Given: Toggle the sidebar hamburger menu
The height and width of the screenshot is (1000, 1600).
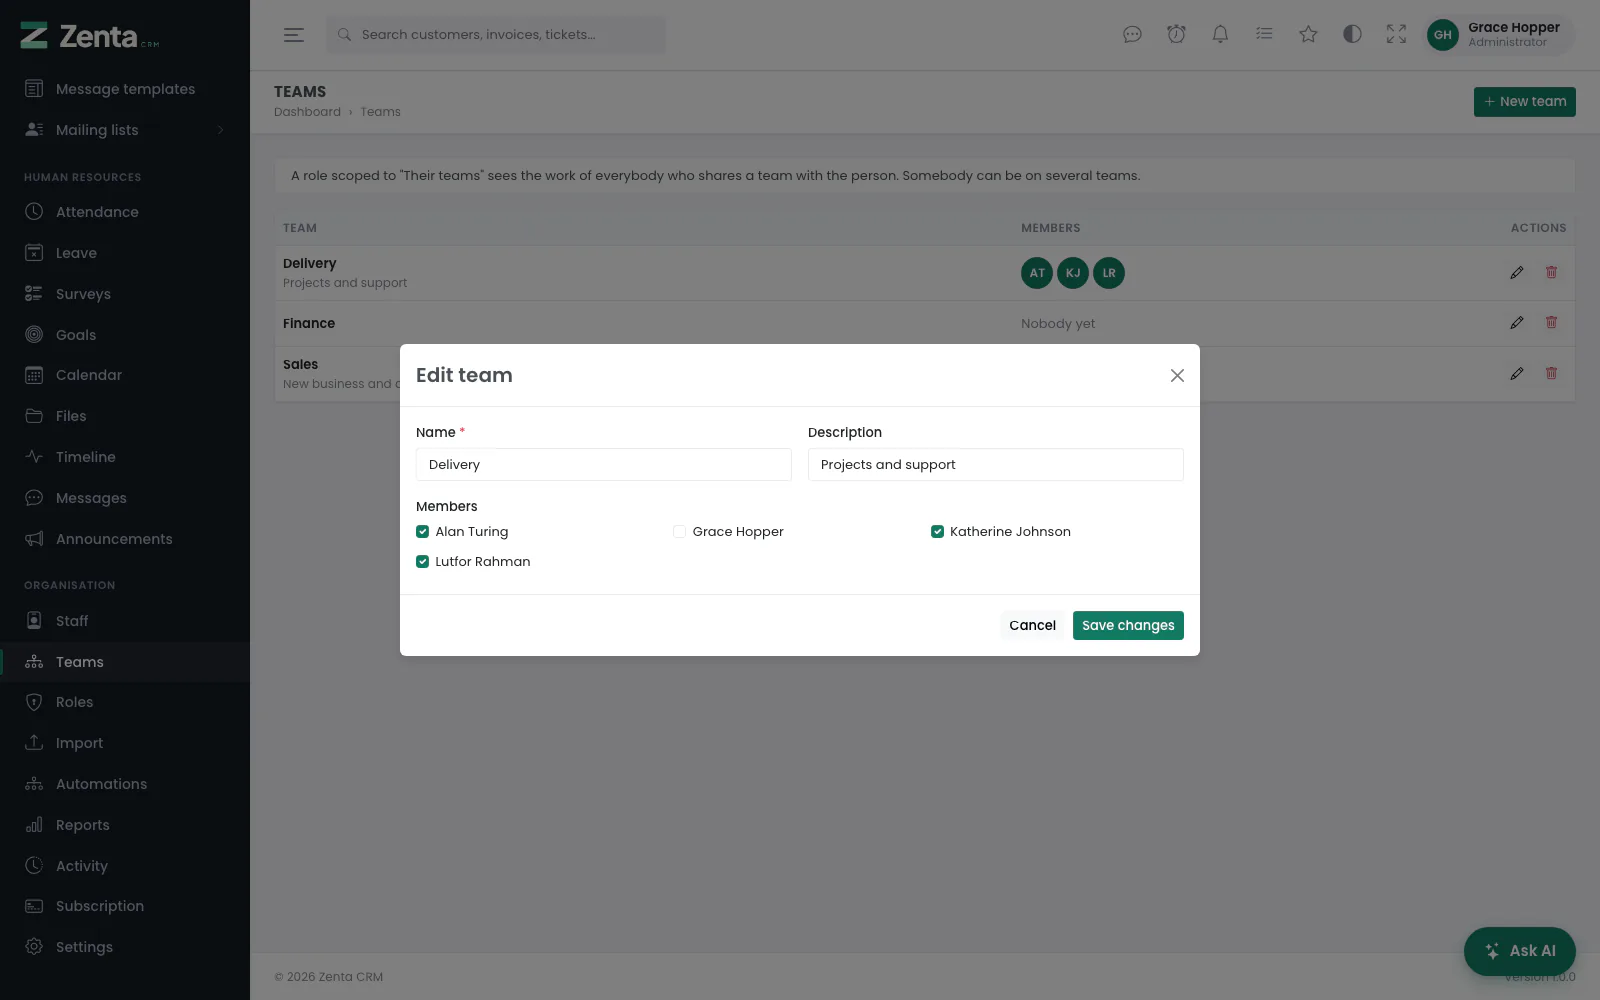Looking at the screenshot, I should 294,35.
